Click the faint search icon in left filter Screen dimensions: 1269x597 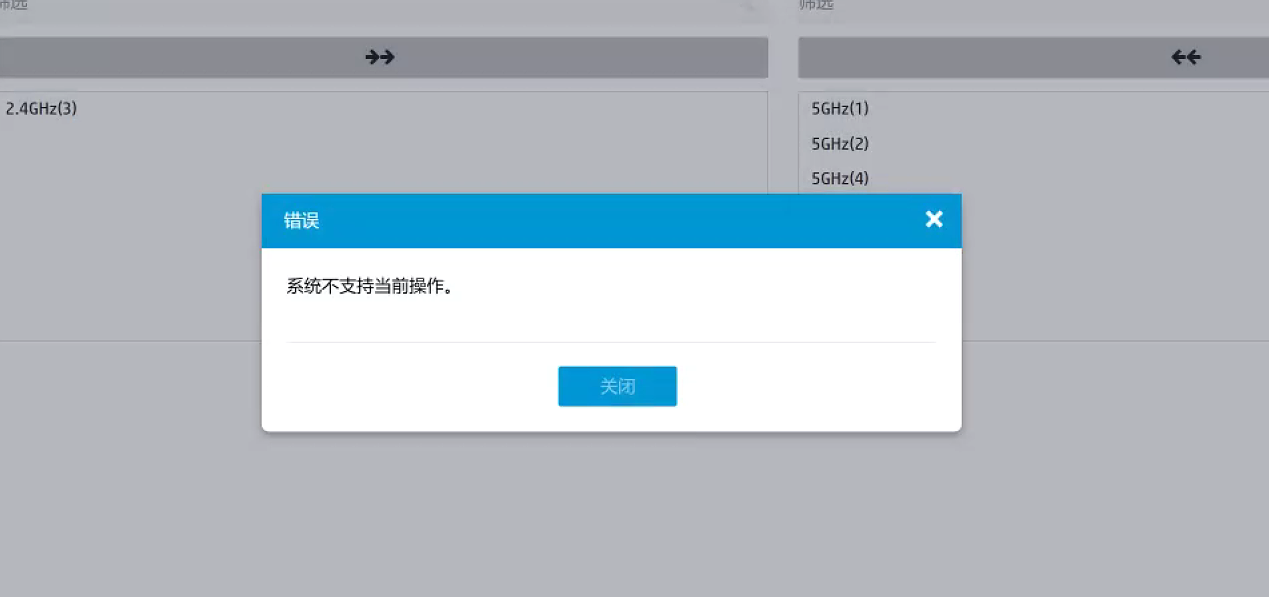coord(748,6)
